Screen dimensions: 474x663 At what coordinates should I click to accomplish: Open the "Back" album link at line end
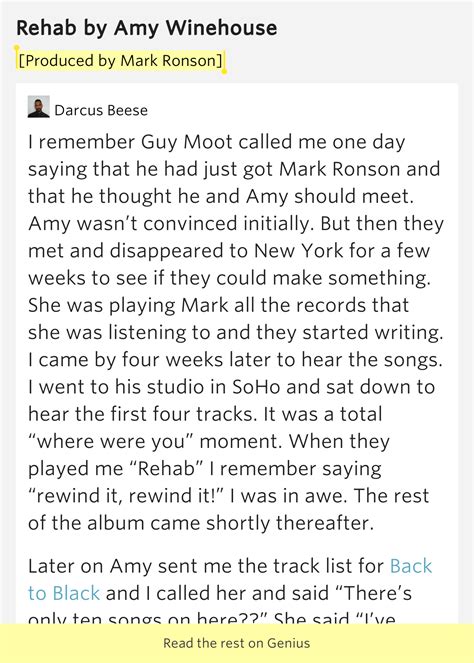pos(411,566)
